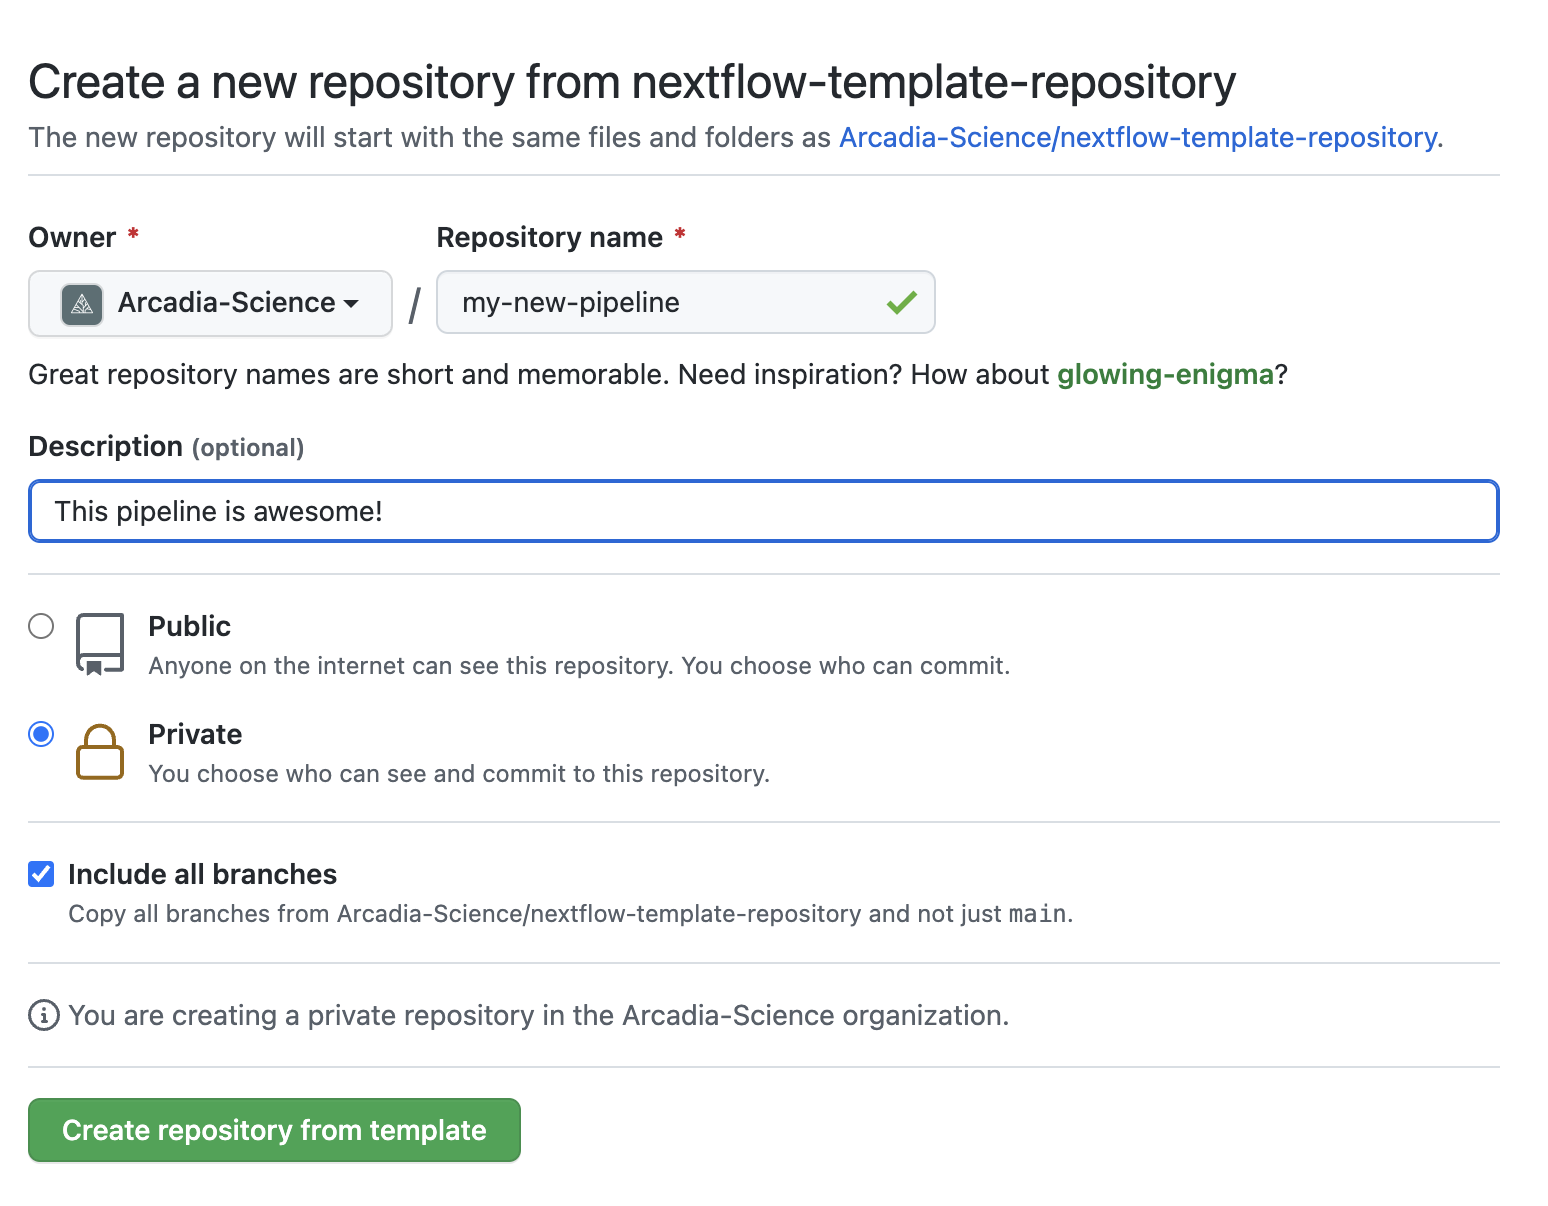
Task: Use the glowing-enigma name suggestion
Action: tap(1165, 374)
